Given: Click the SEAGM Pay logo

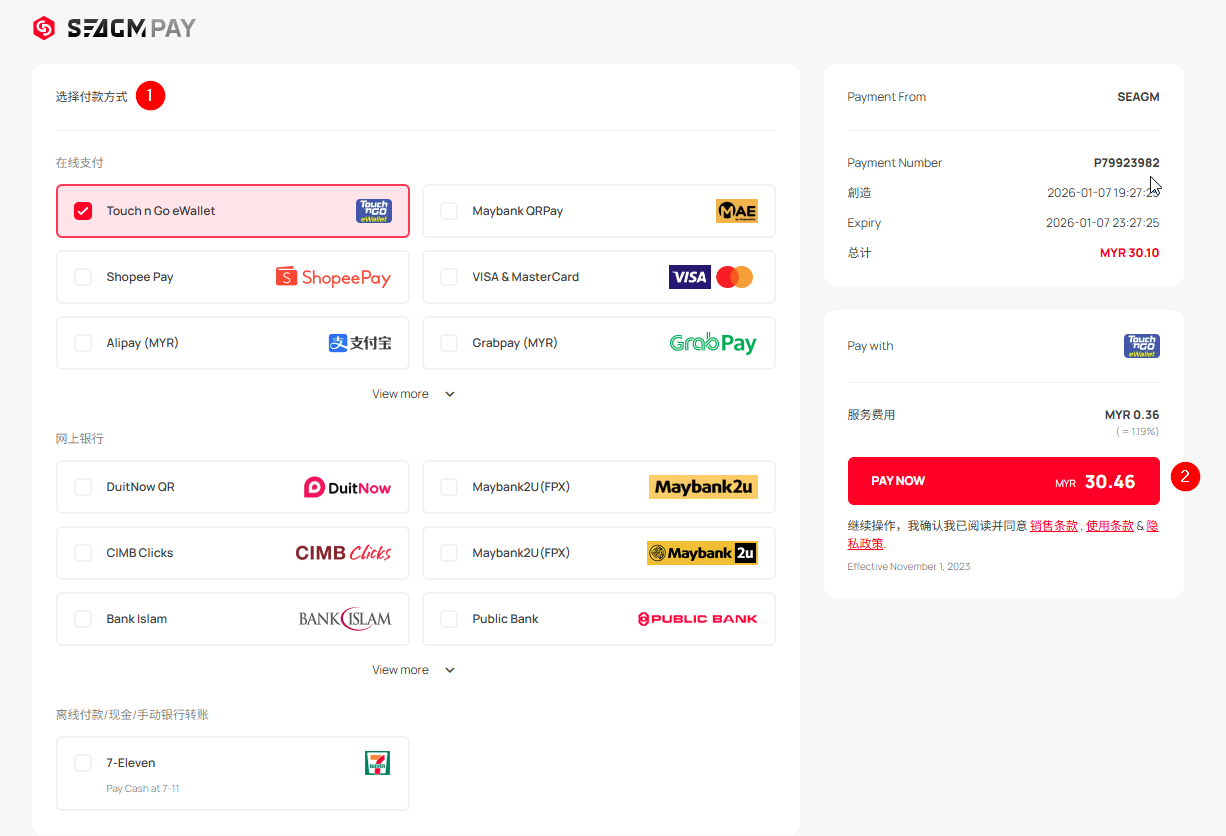Looking at the screenshot, I should click(x=114, y=28).
